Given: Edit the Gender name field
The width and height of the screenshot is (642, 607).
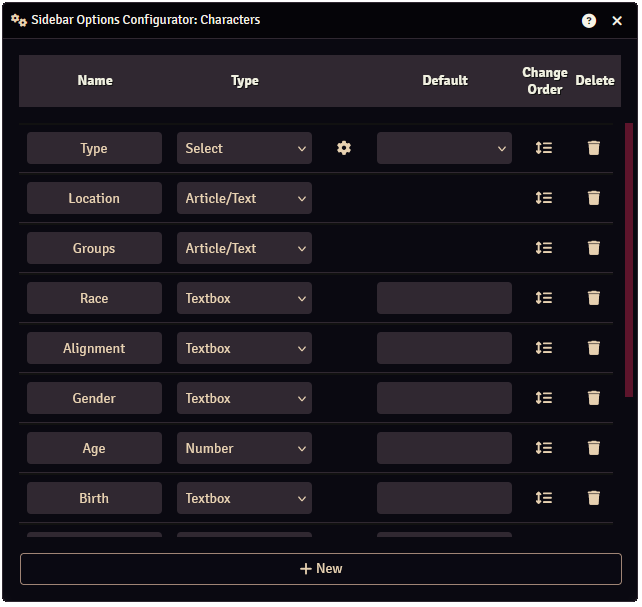Looking at the screenshot, I should click(x=94, y=398).
